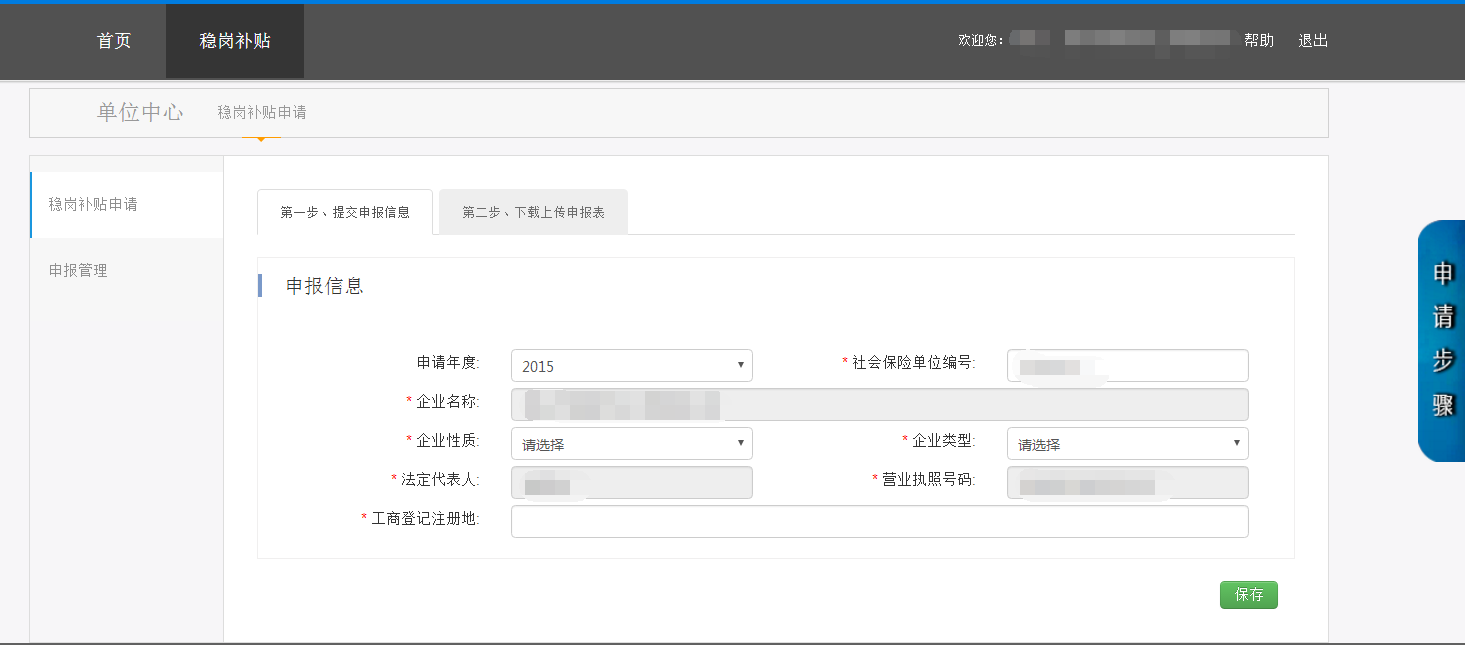Select 稳岗补贴申请 in the left sidebar
Viewport: 1465px width, 645px height.
94,204
